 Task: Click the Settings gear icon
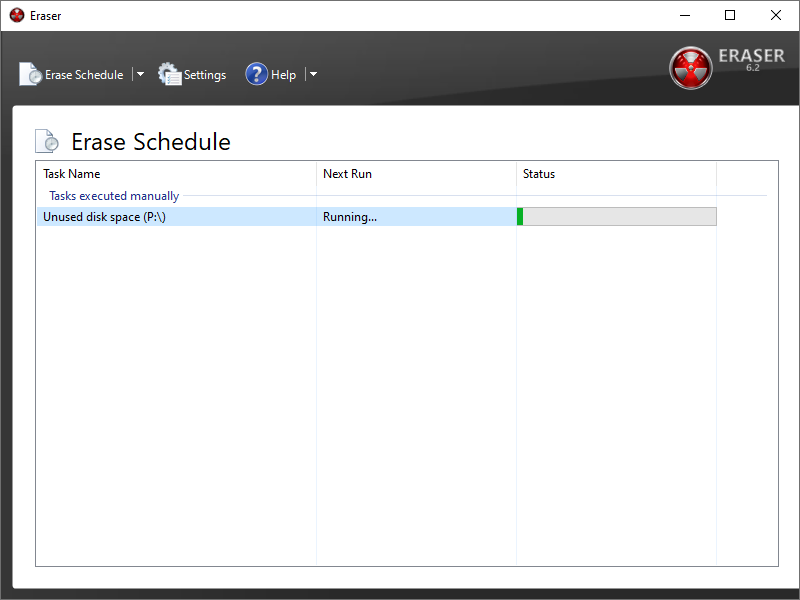(170, 74)
